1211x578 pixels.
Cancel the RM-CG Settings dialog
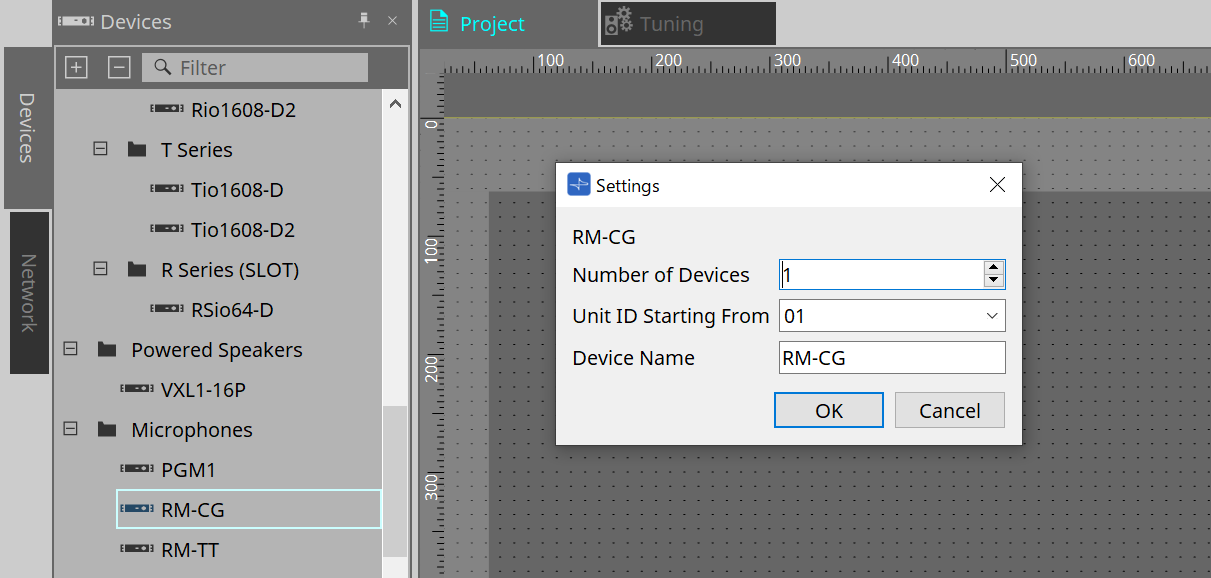(948, 409)
